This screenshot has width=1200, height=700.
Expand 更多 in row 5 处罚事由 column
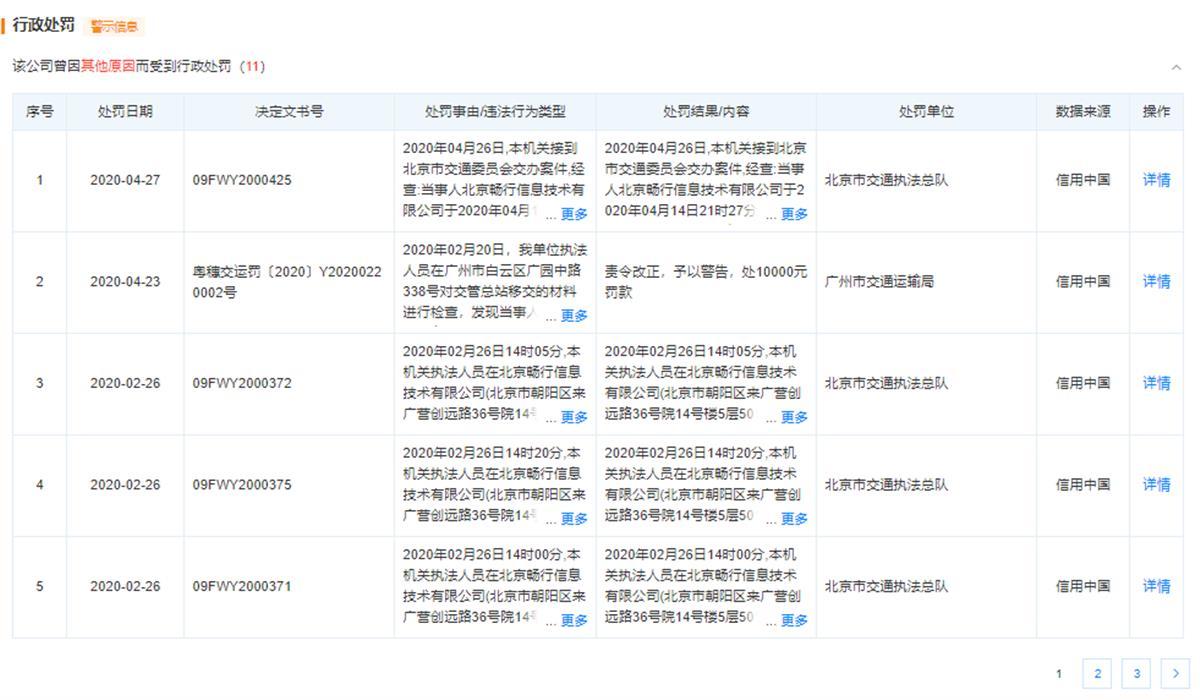(x=574, y=620)
